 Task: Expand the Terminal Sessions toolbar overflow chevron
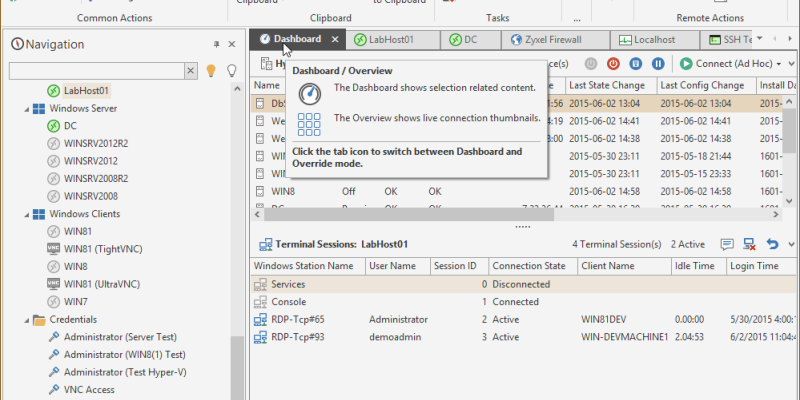(790, 244)
